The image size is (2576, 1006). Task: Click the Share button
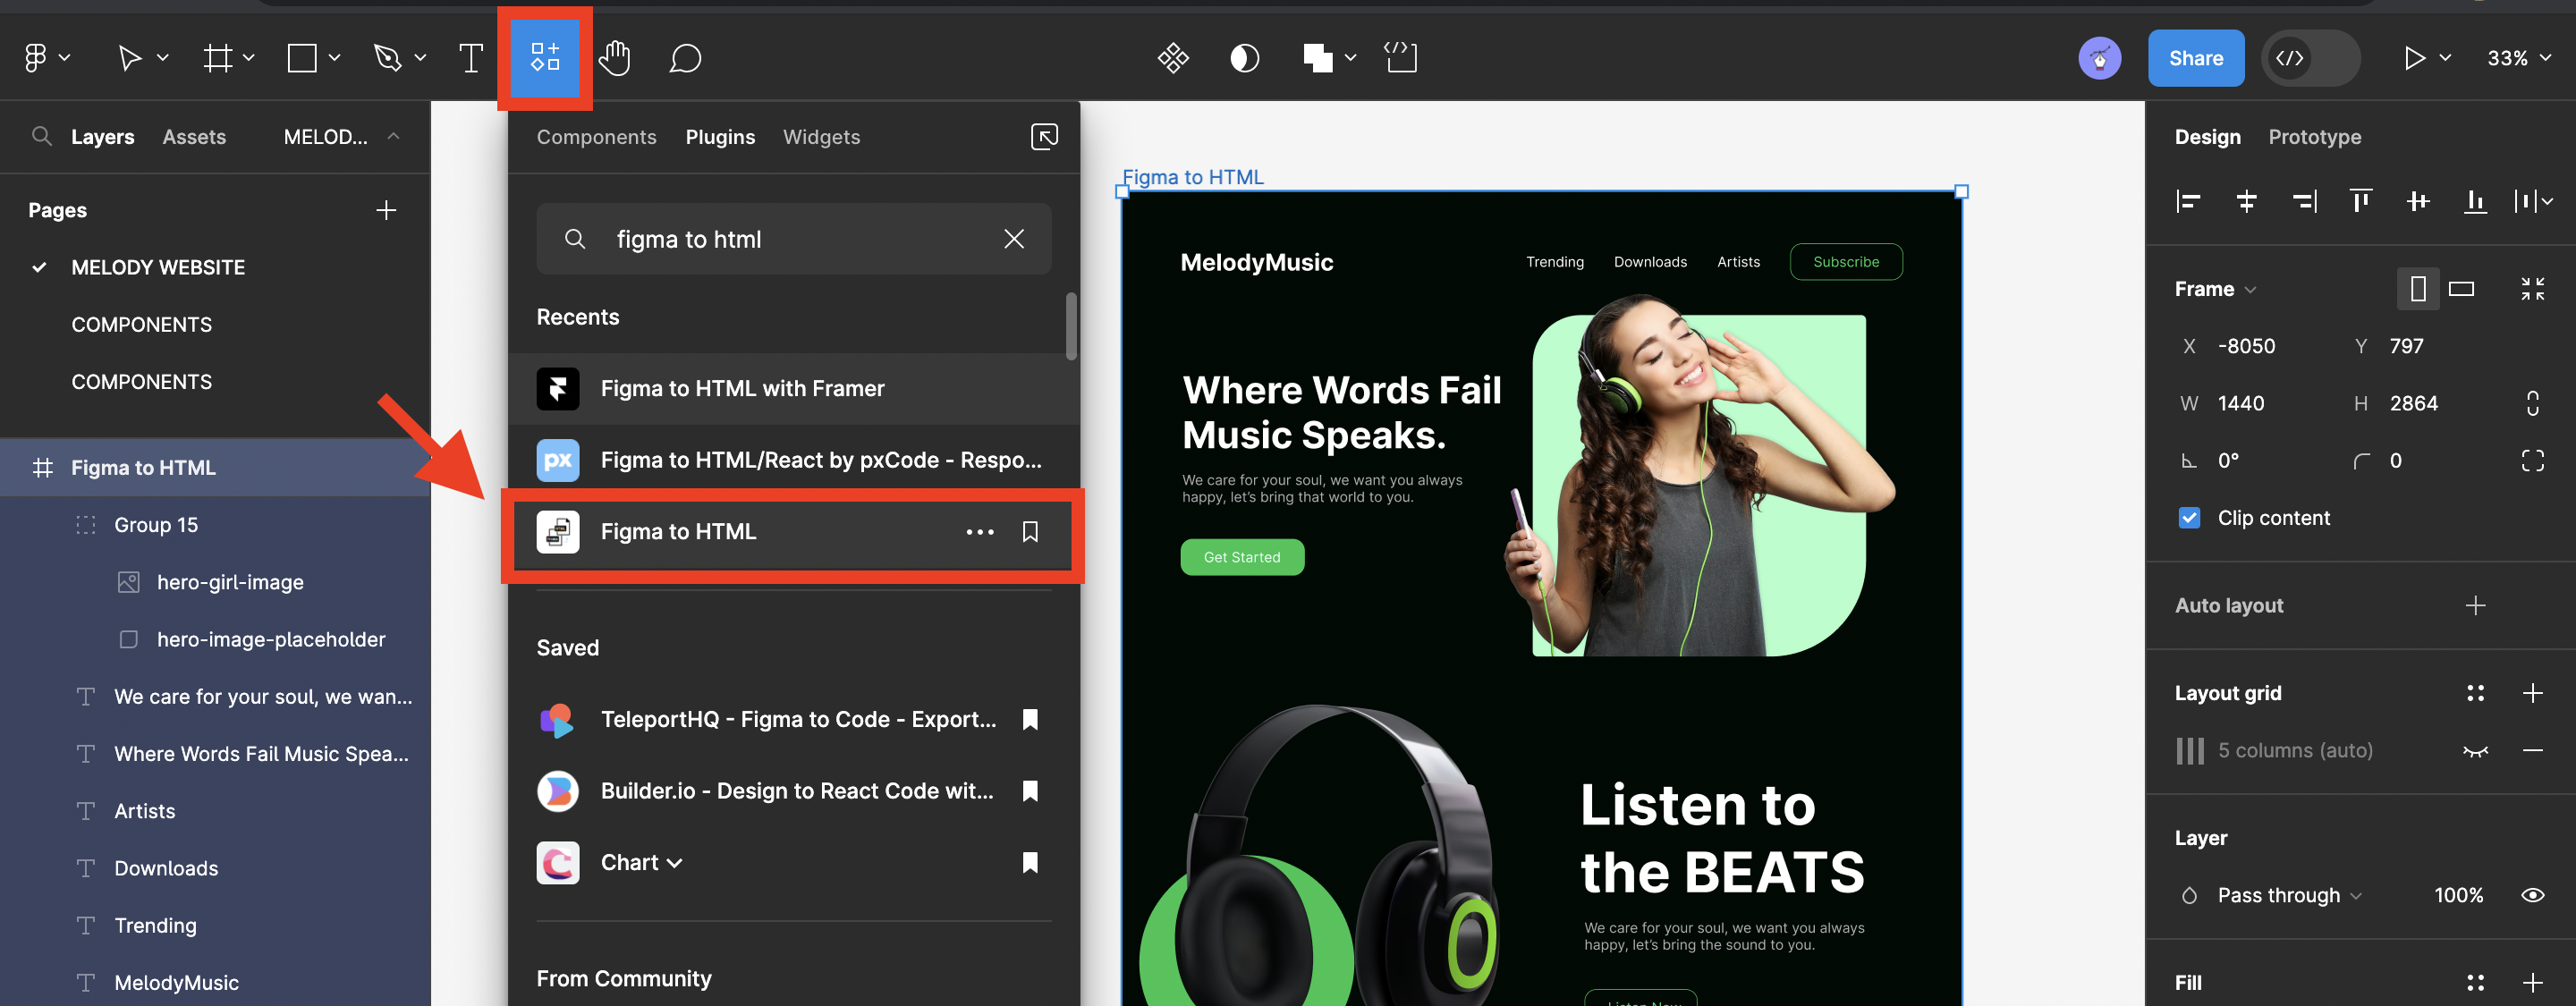tap(2195, 58)
